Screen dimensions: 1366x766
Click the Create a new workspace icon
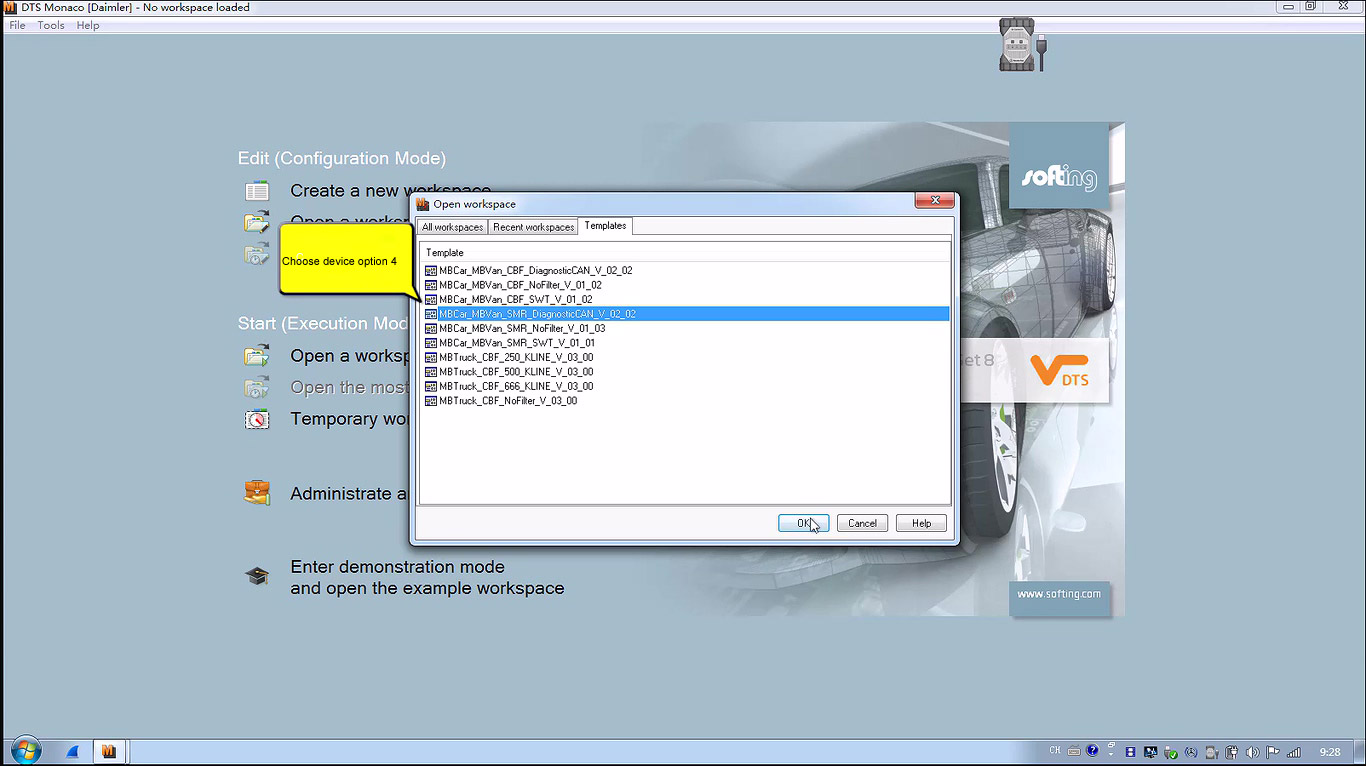point(257,191)
